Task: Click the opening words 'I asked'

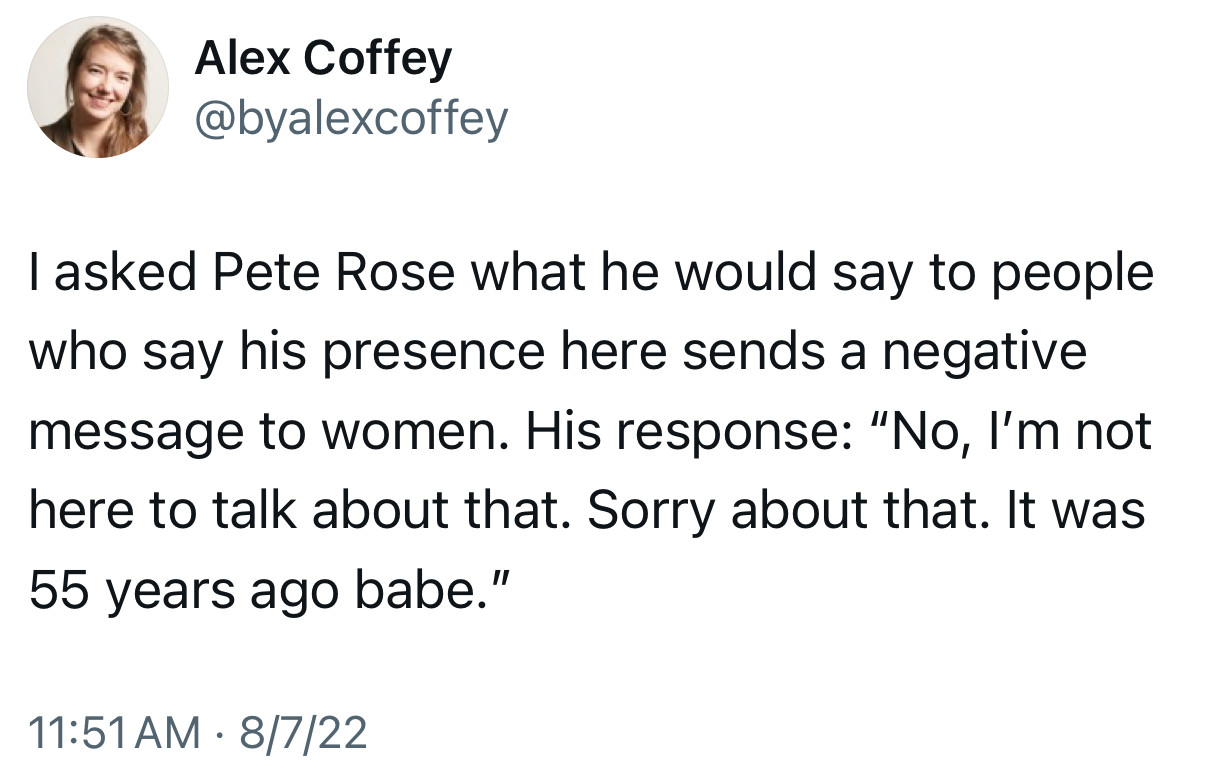Action: click(114, 273)
